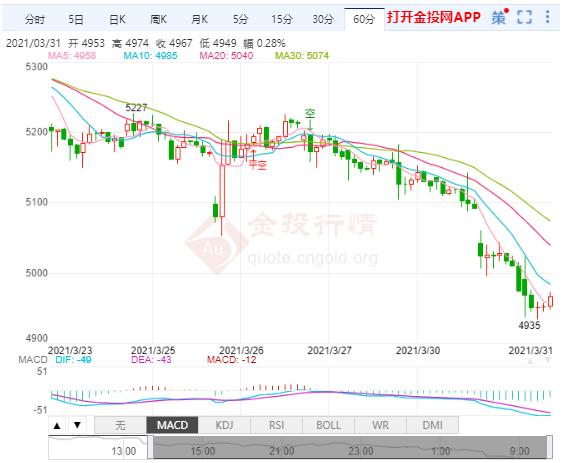Click the down arrow indicator button
The width and height of the screenshot is (566, 463).
point(77,425)
